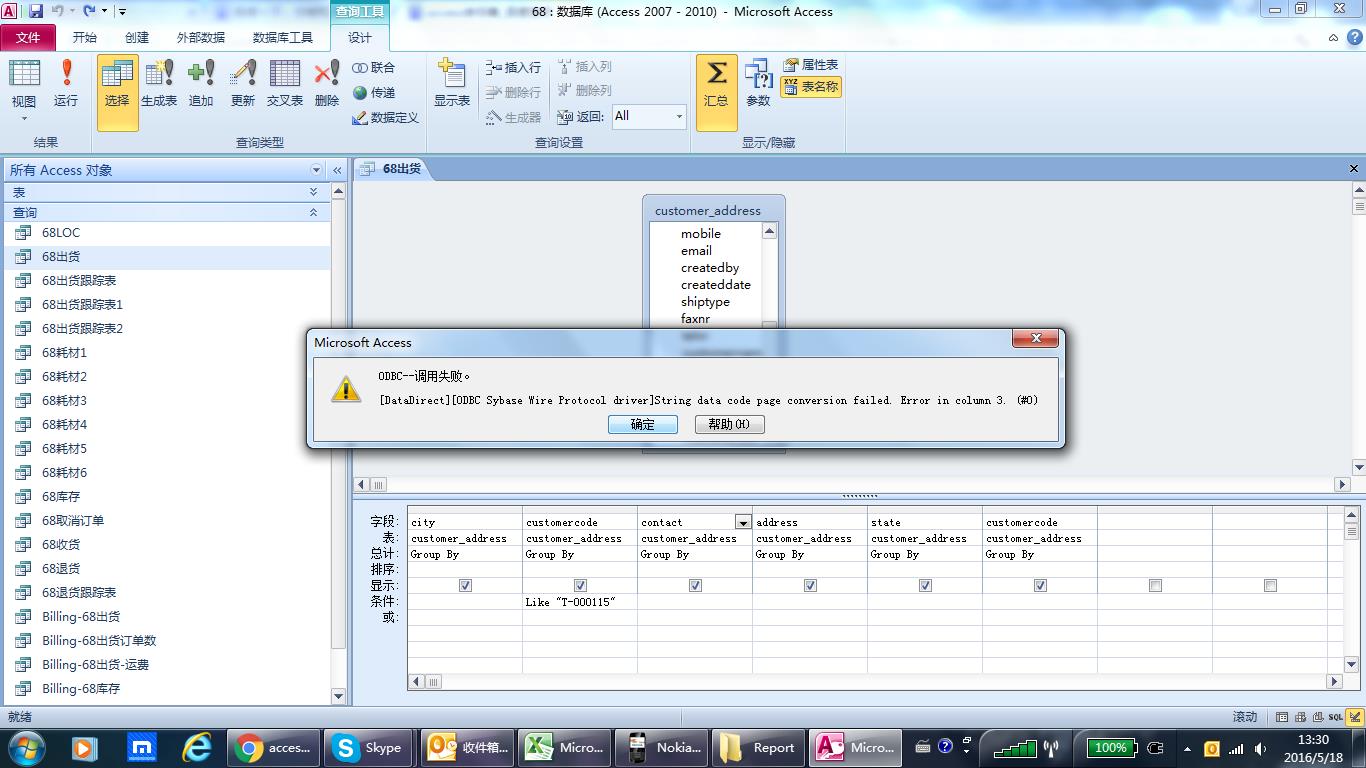Click the Save icon in quick access toolbar
This screenshot has height=768, width=1366.
(36, 11)
